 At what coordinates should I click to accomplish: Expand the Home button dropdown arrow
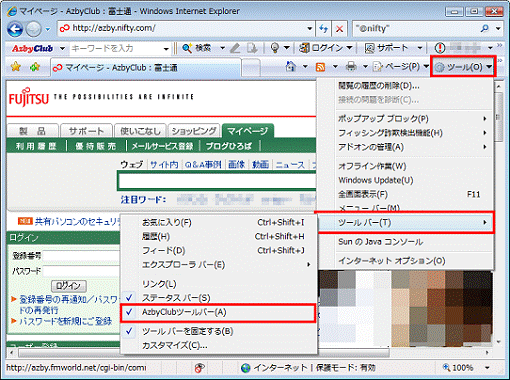click(305, 67)
